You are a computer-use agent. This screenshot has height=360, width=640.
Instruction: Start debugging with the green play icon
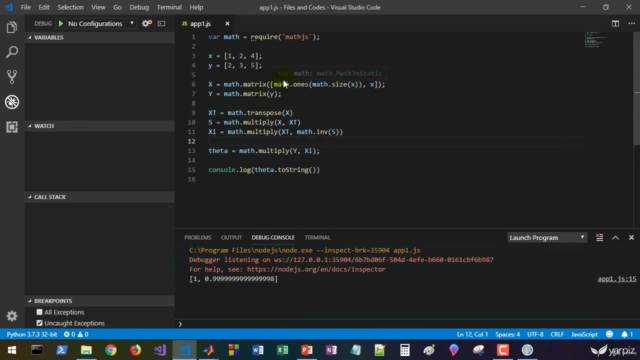pos(61,24)
